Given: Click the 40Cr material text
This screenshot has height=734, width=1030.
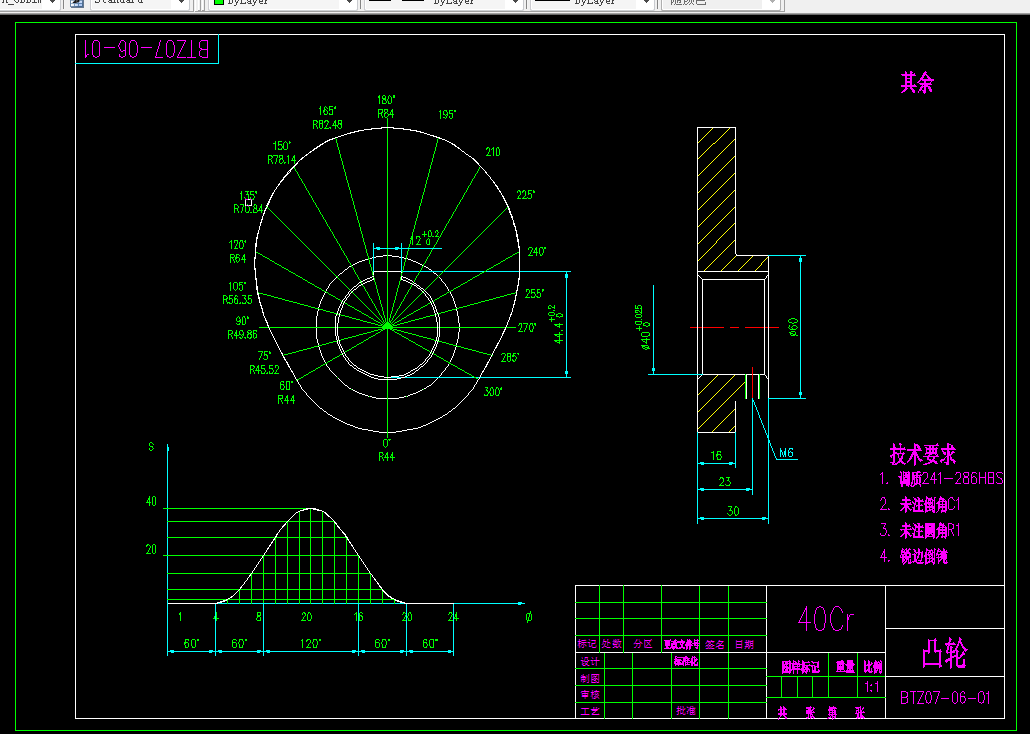Looking at the screenshot, I should click(826, 618).
